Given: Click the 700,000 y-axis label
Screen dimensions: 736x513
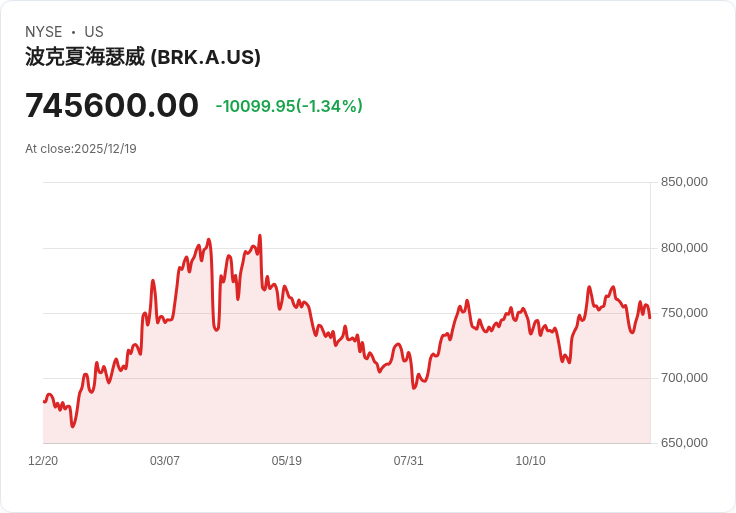Looking at the screenshot, I should point(684,378).
